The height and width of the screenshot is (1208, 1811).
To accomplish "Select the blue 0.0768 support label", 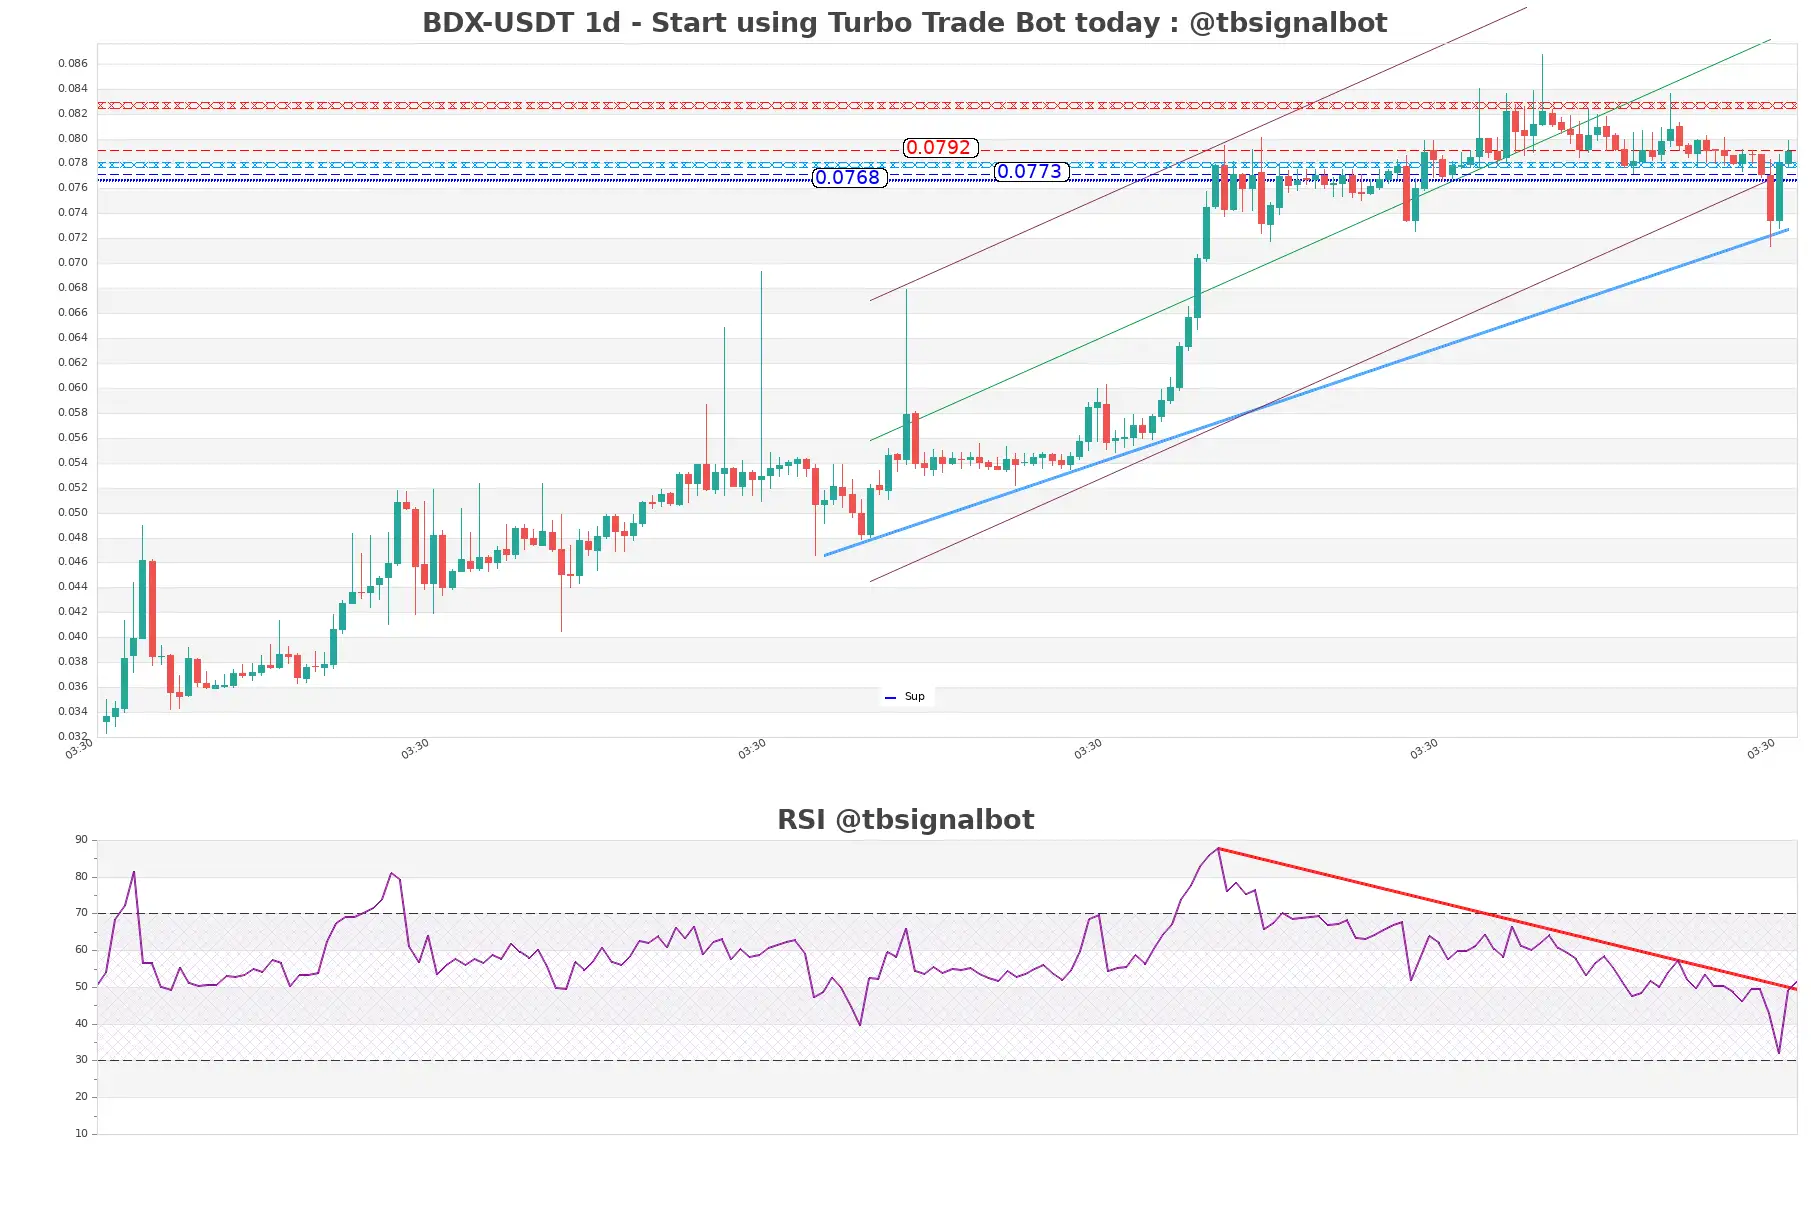I will click(x=849, y=178).
